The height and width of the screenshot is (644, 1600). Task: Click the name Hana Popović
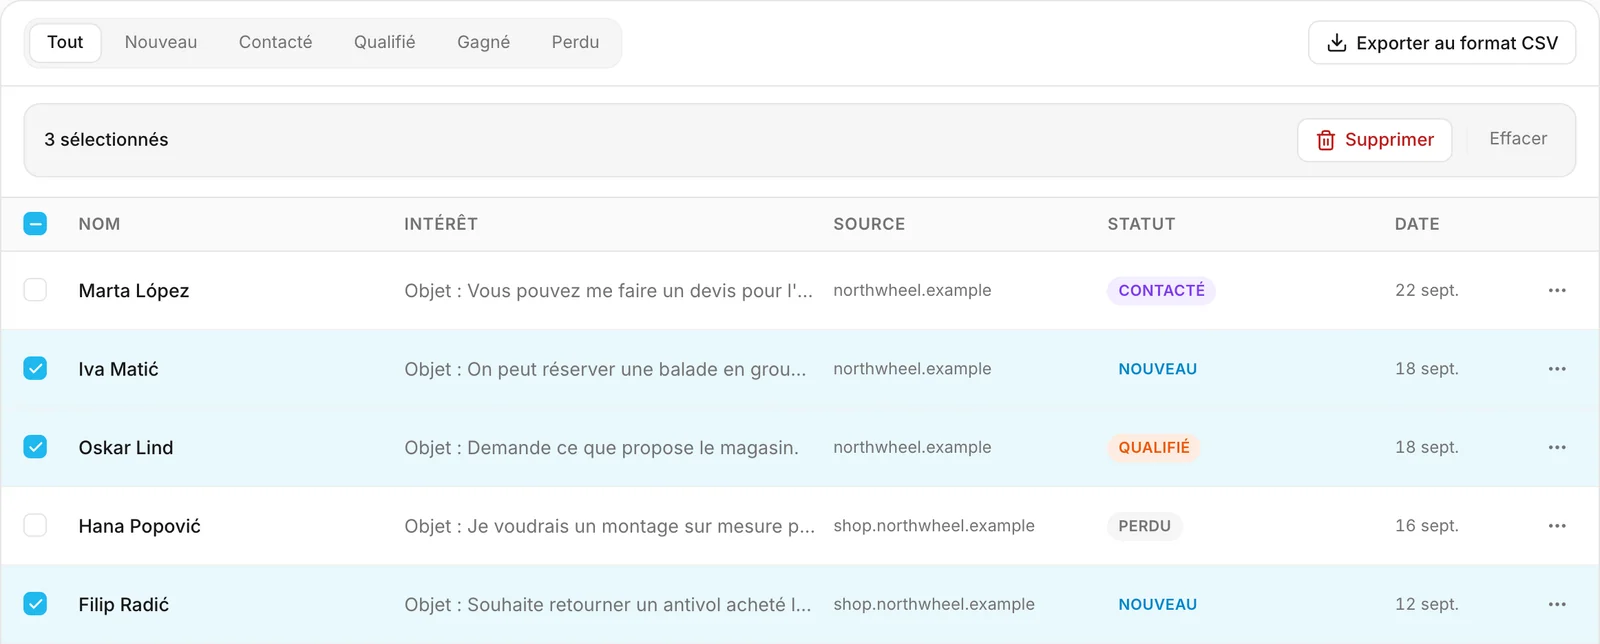coord(140,526)
